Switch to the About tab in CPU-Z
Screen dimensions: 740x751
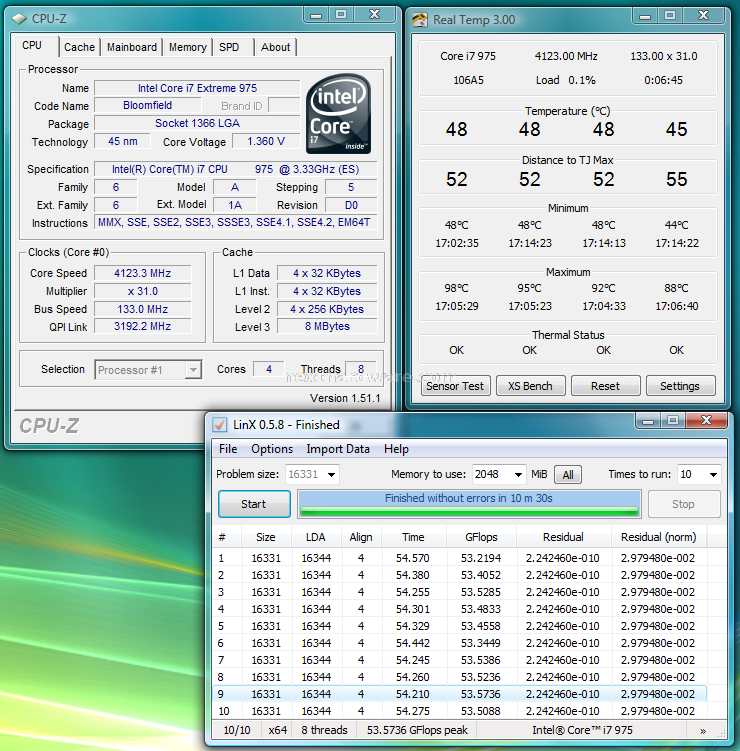point(275,47)
